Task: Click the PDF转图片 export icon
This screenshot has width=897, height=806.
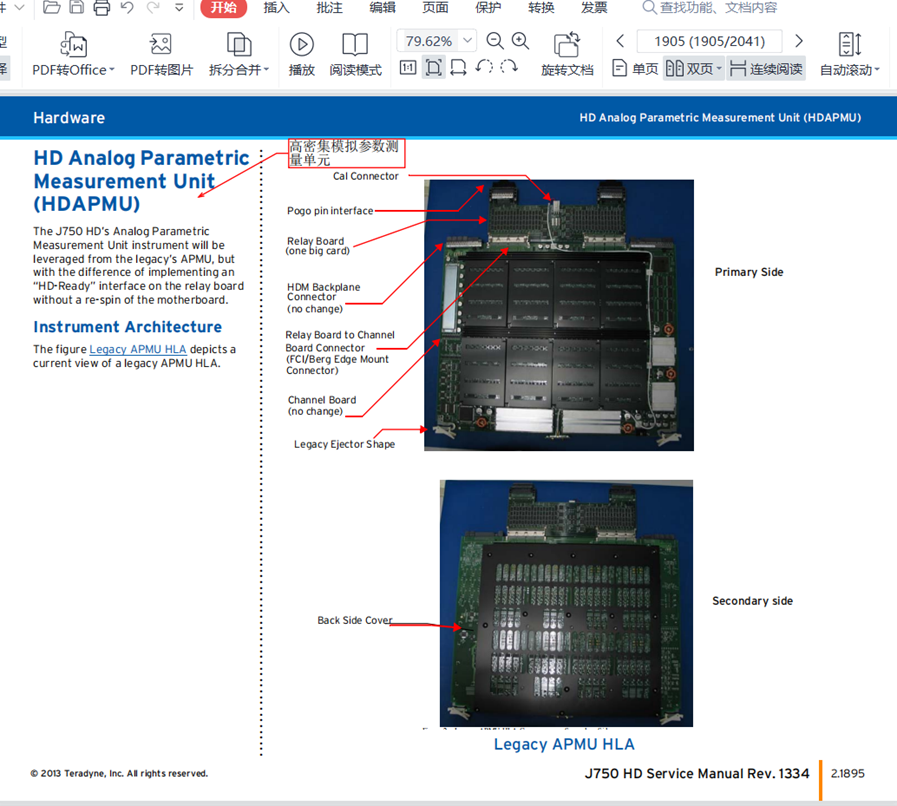Action: pyautogui.click(x=161, y=45)
